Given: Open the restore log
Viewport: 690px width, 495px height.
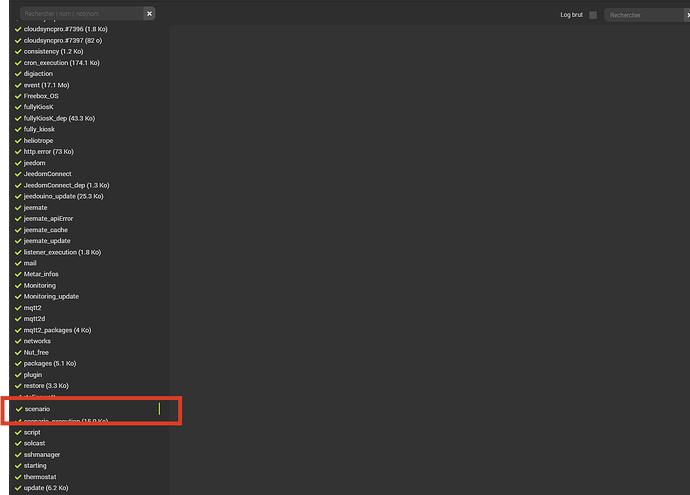Looking at the screenshot, I should pos(46,386).
